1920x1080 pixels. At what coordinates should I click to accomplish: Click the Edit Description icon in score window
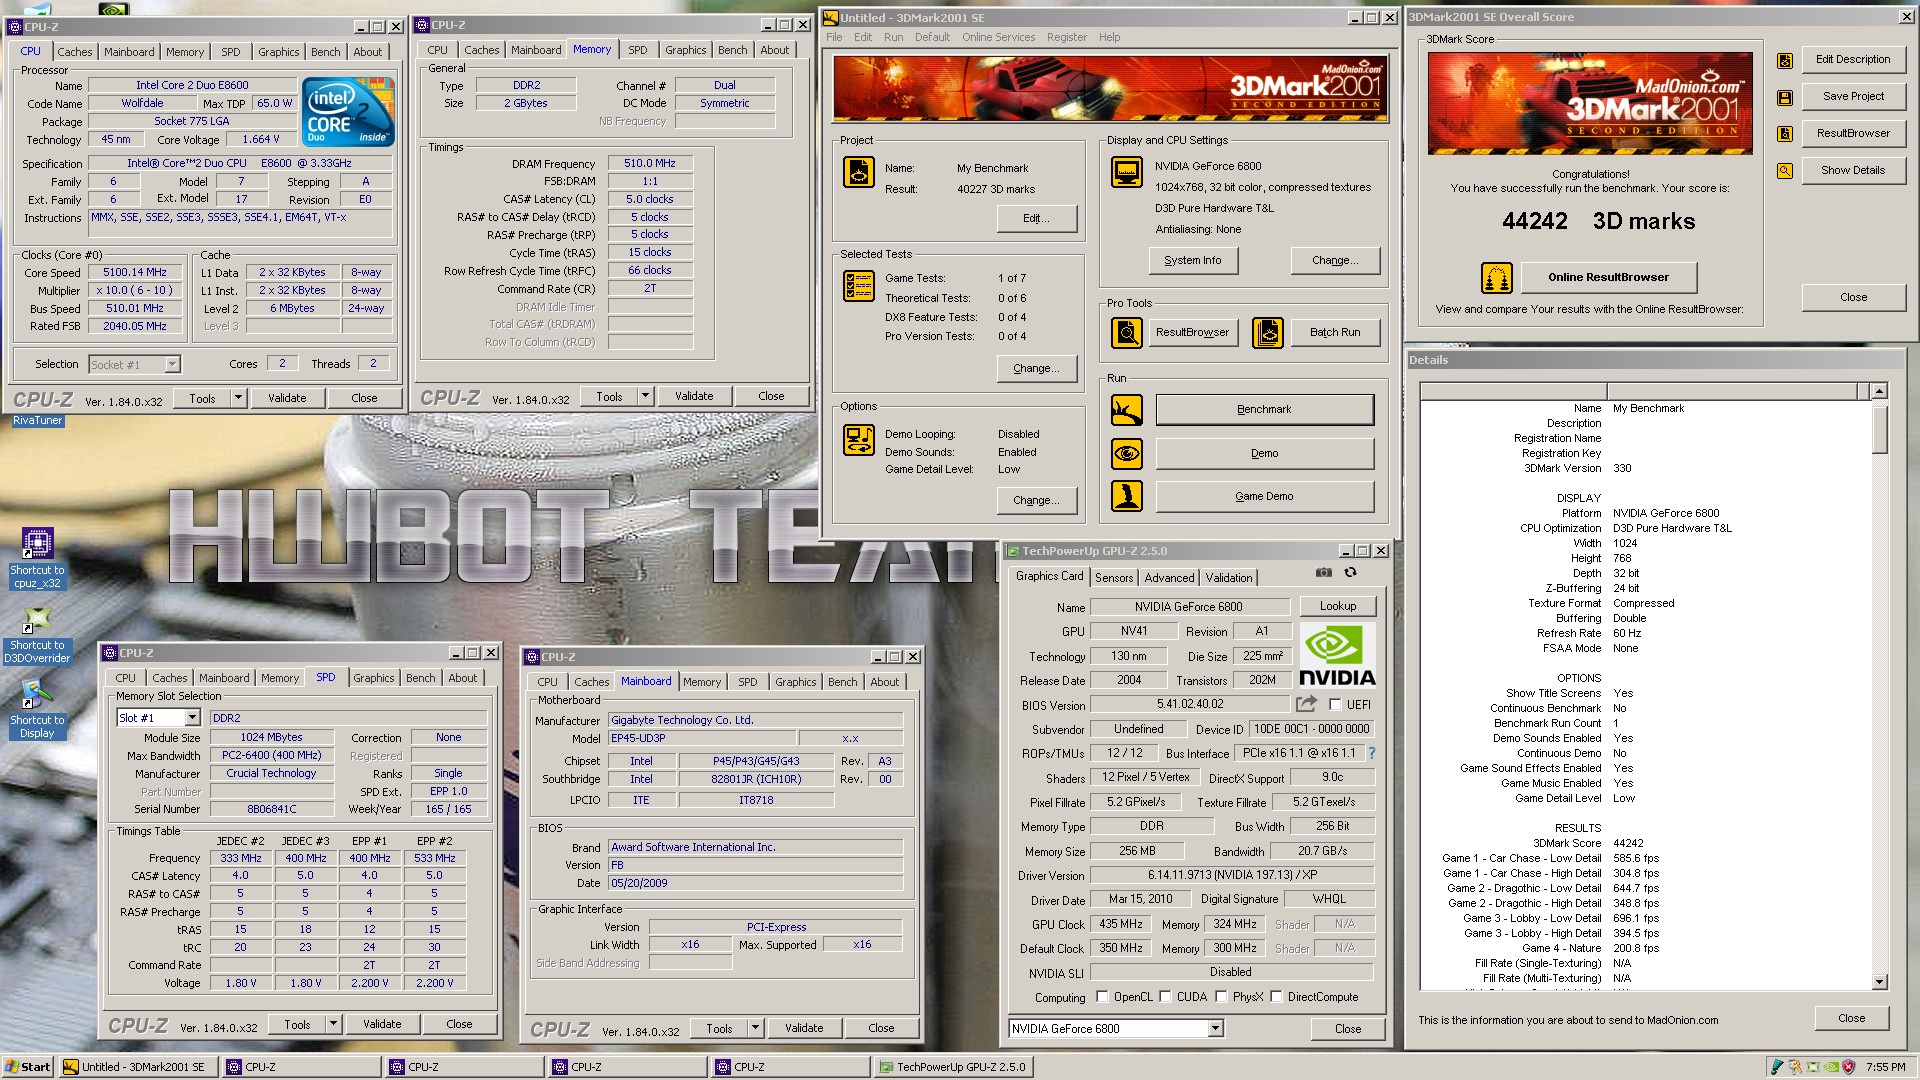tap(1785, 60)
